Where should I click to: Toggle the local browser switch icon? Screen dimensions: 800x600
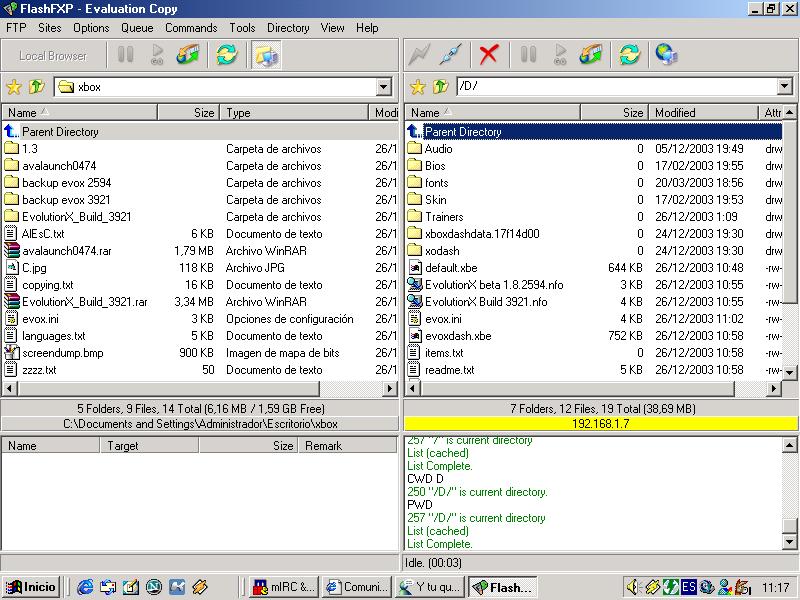266,55
